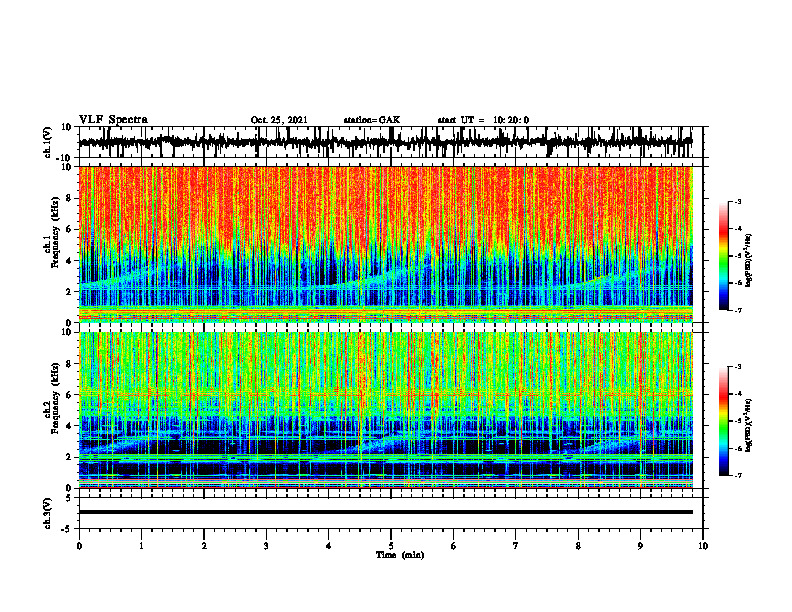Click the "5" tick on ch.3(V) axis
Viewport: 792px width, 612px height.
click(70, 498)
